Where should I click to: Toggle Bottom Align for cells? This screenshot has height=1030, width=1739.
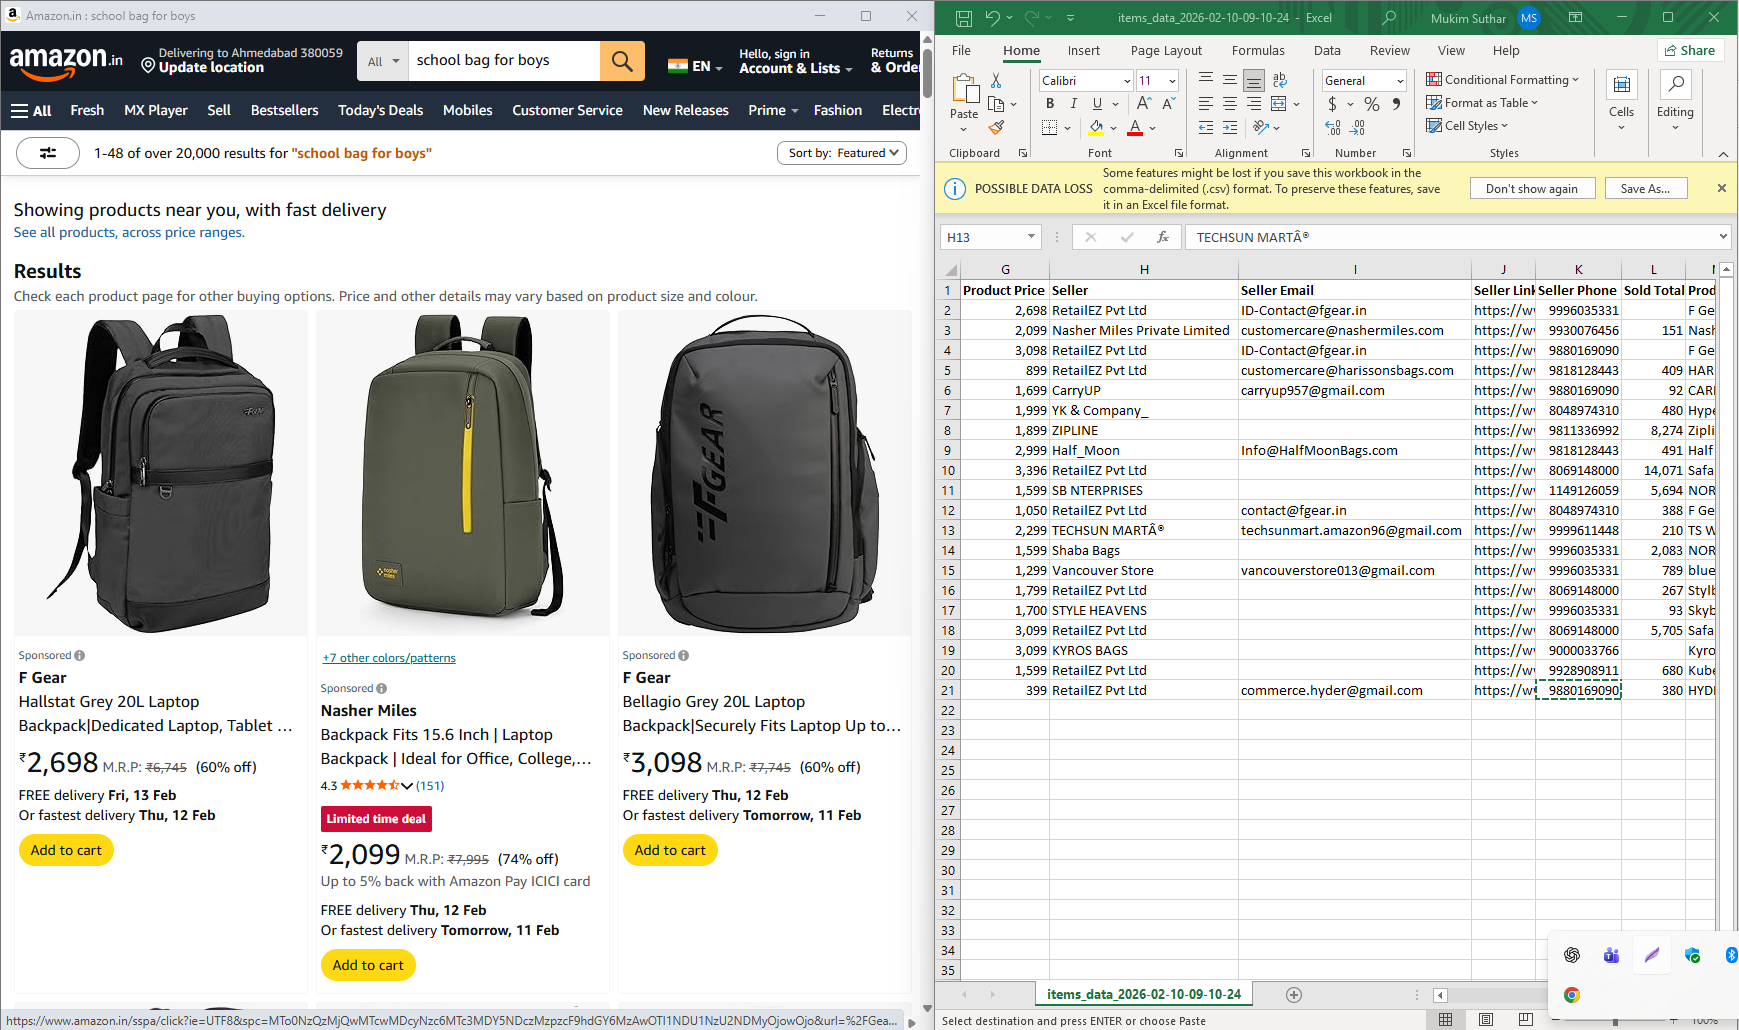pos(1253,81)
